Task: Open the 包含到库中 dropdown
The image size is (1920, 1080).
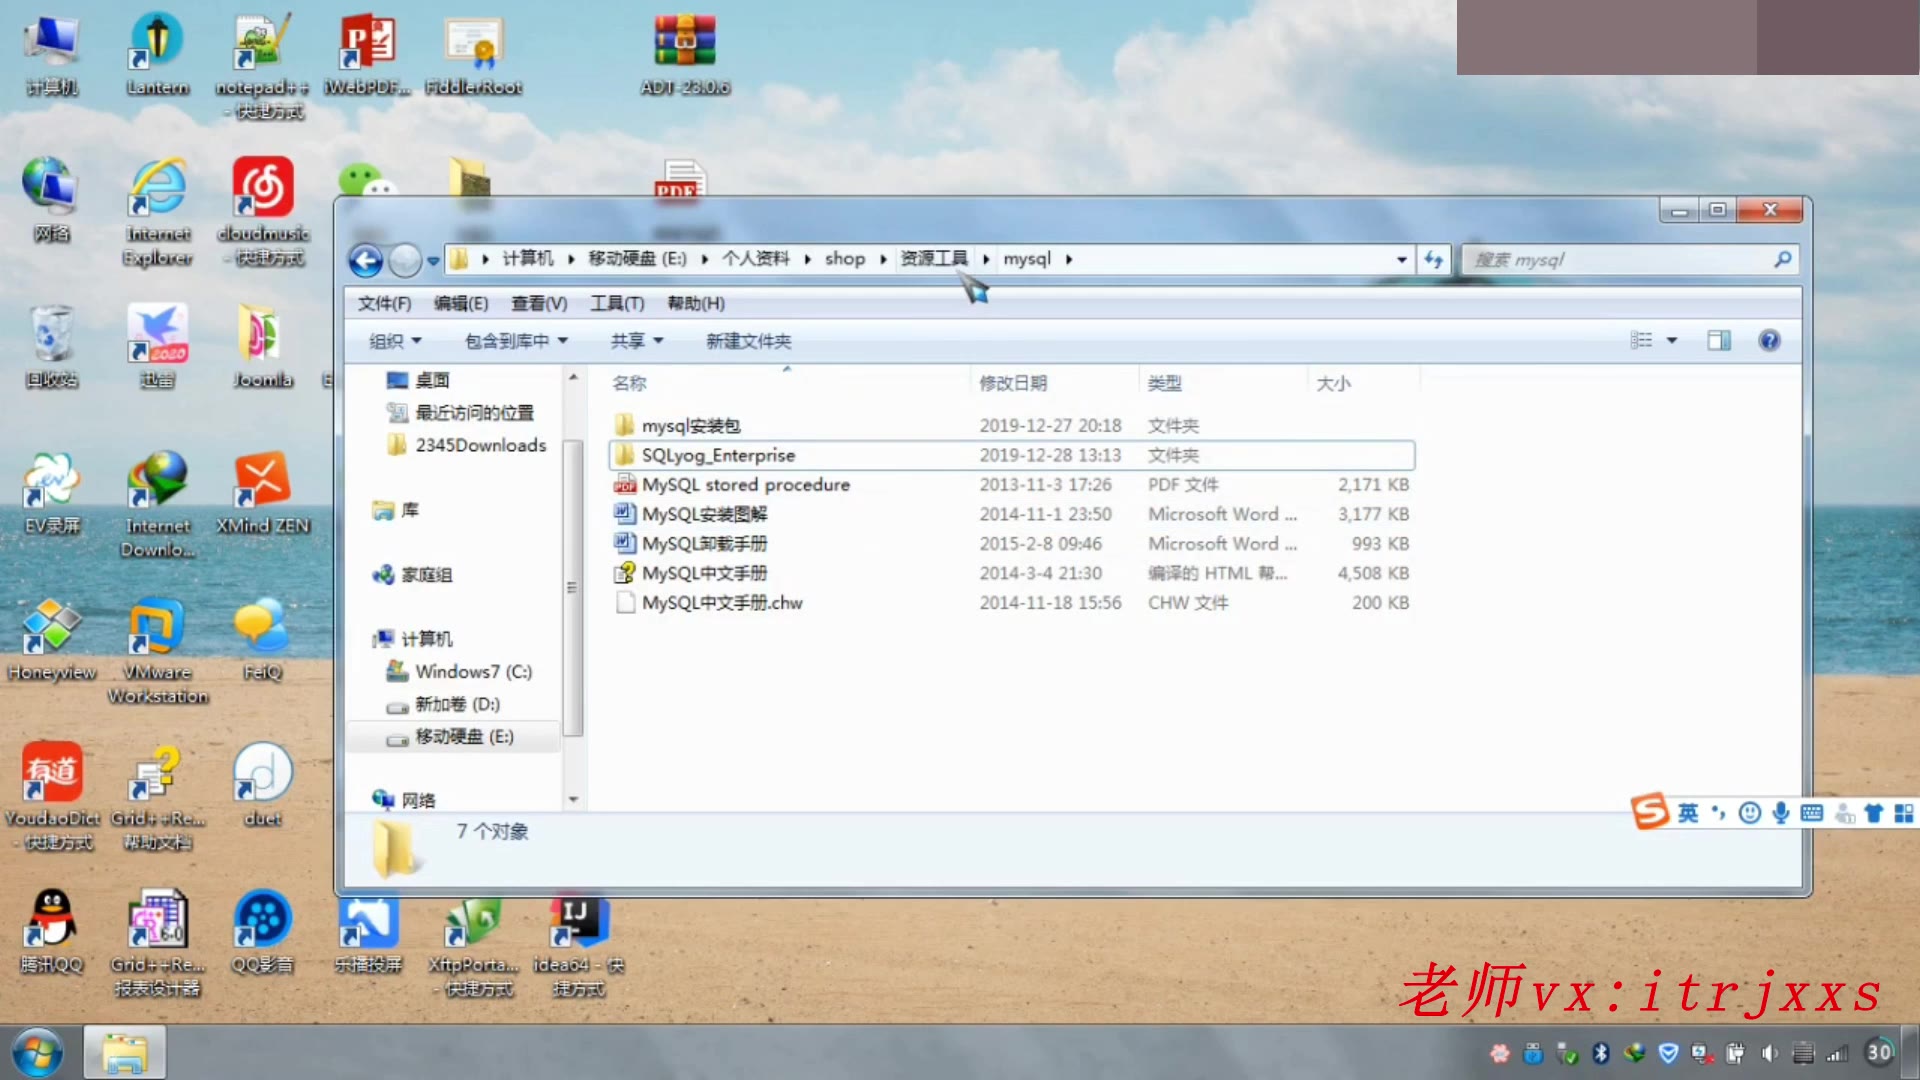Action: click(x=516, y=341)
